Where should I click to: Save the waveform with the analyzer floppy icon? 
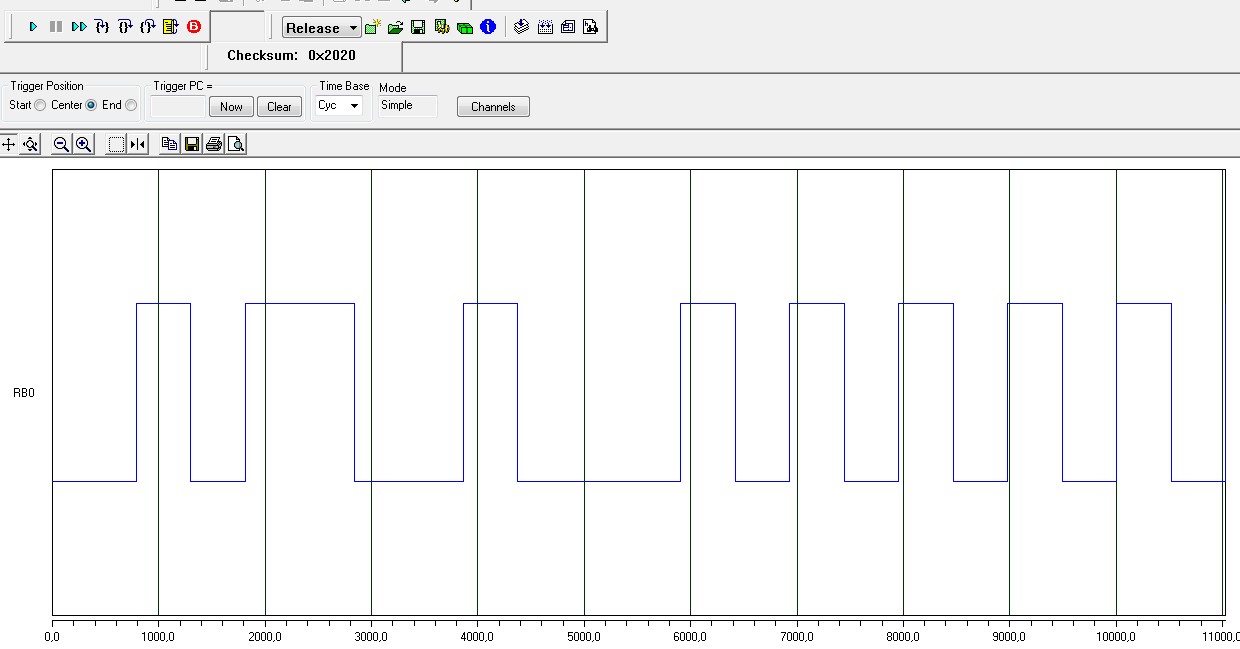click(x=191, y=144)
